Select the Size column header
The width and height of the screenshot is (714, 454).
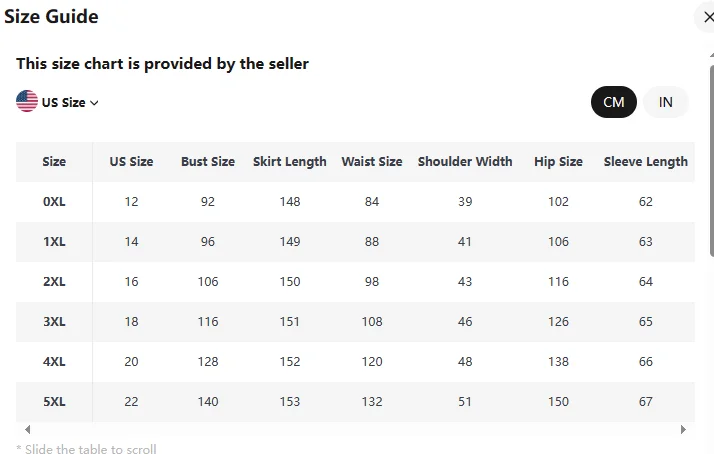[x=54, y=161]
